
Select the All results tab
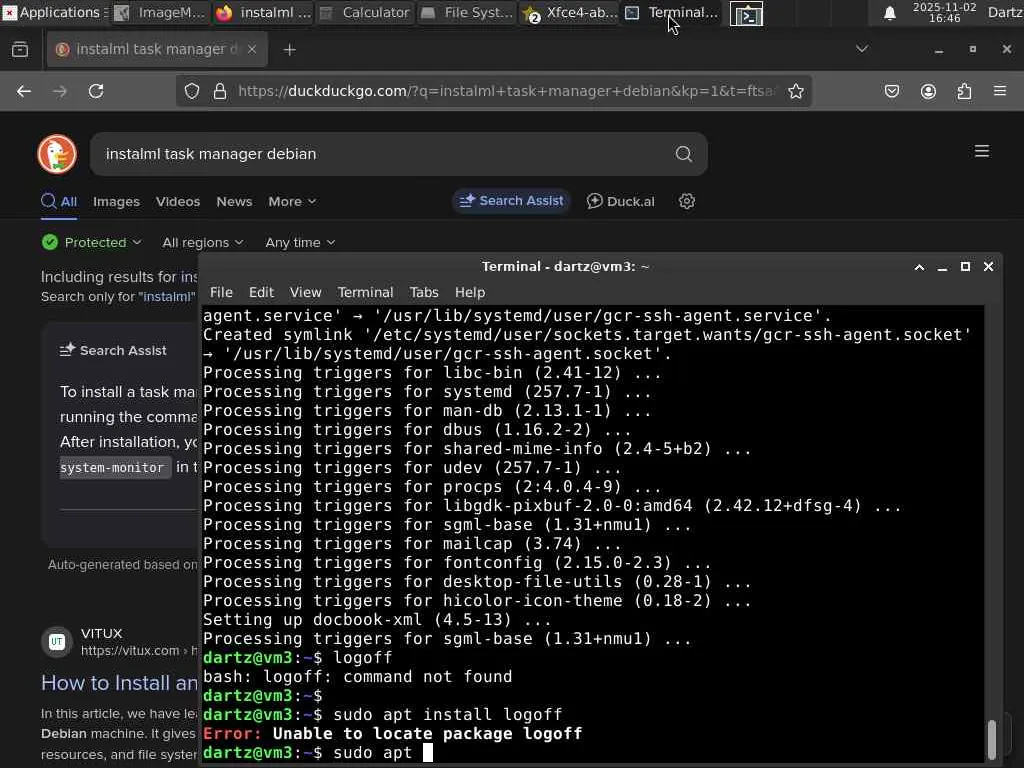(x=59, y=201)
